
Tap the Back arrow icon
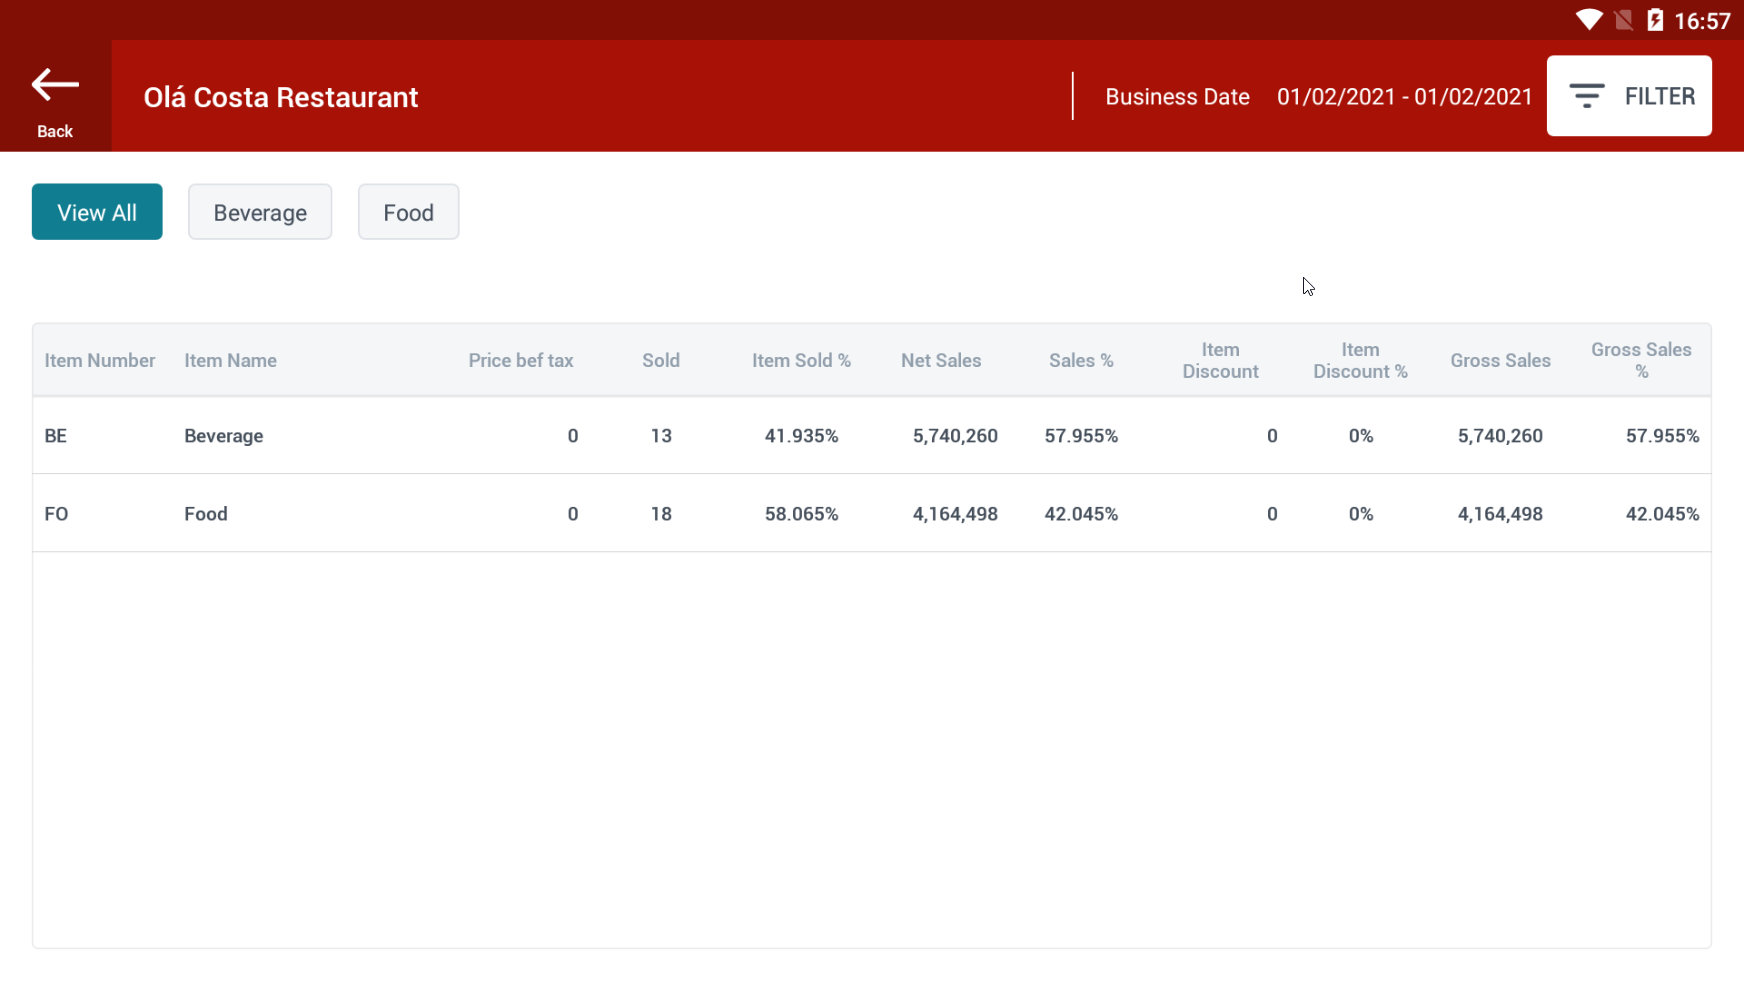click(x=55, y=86)
